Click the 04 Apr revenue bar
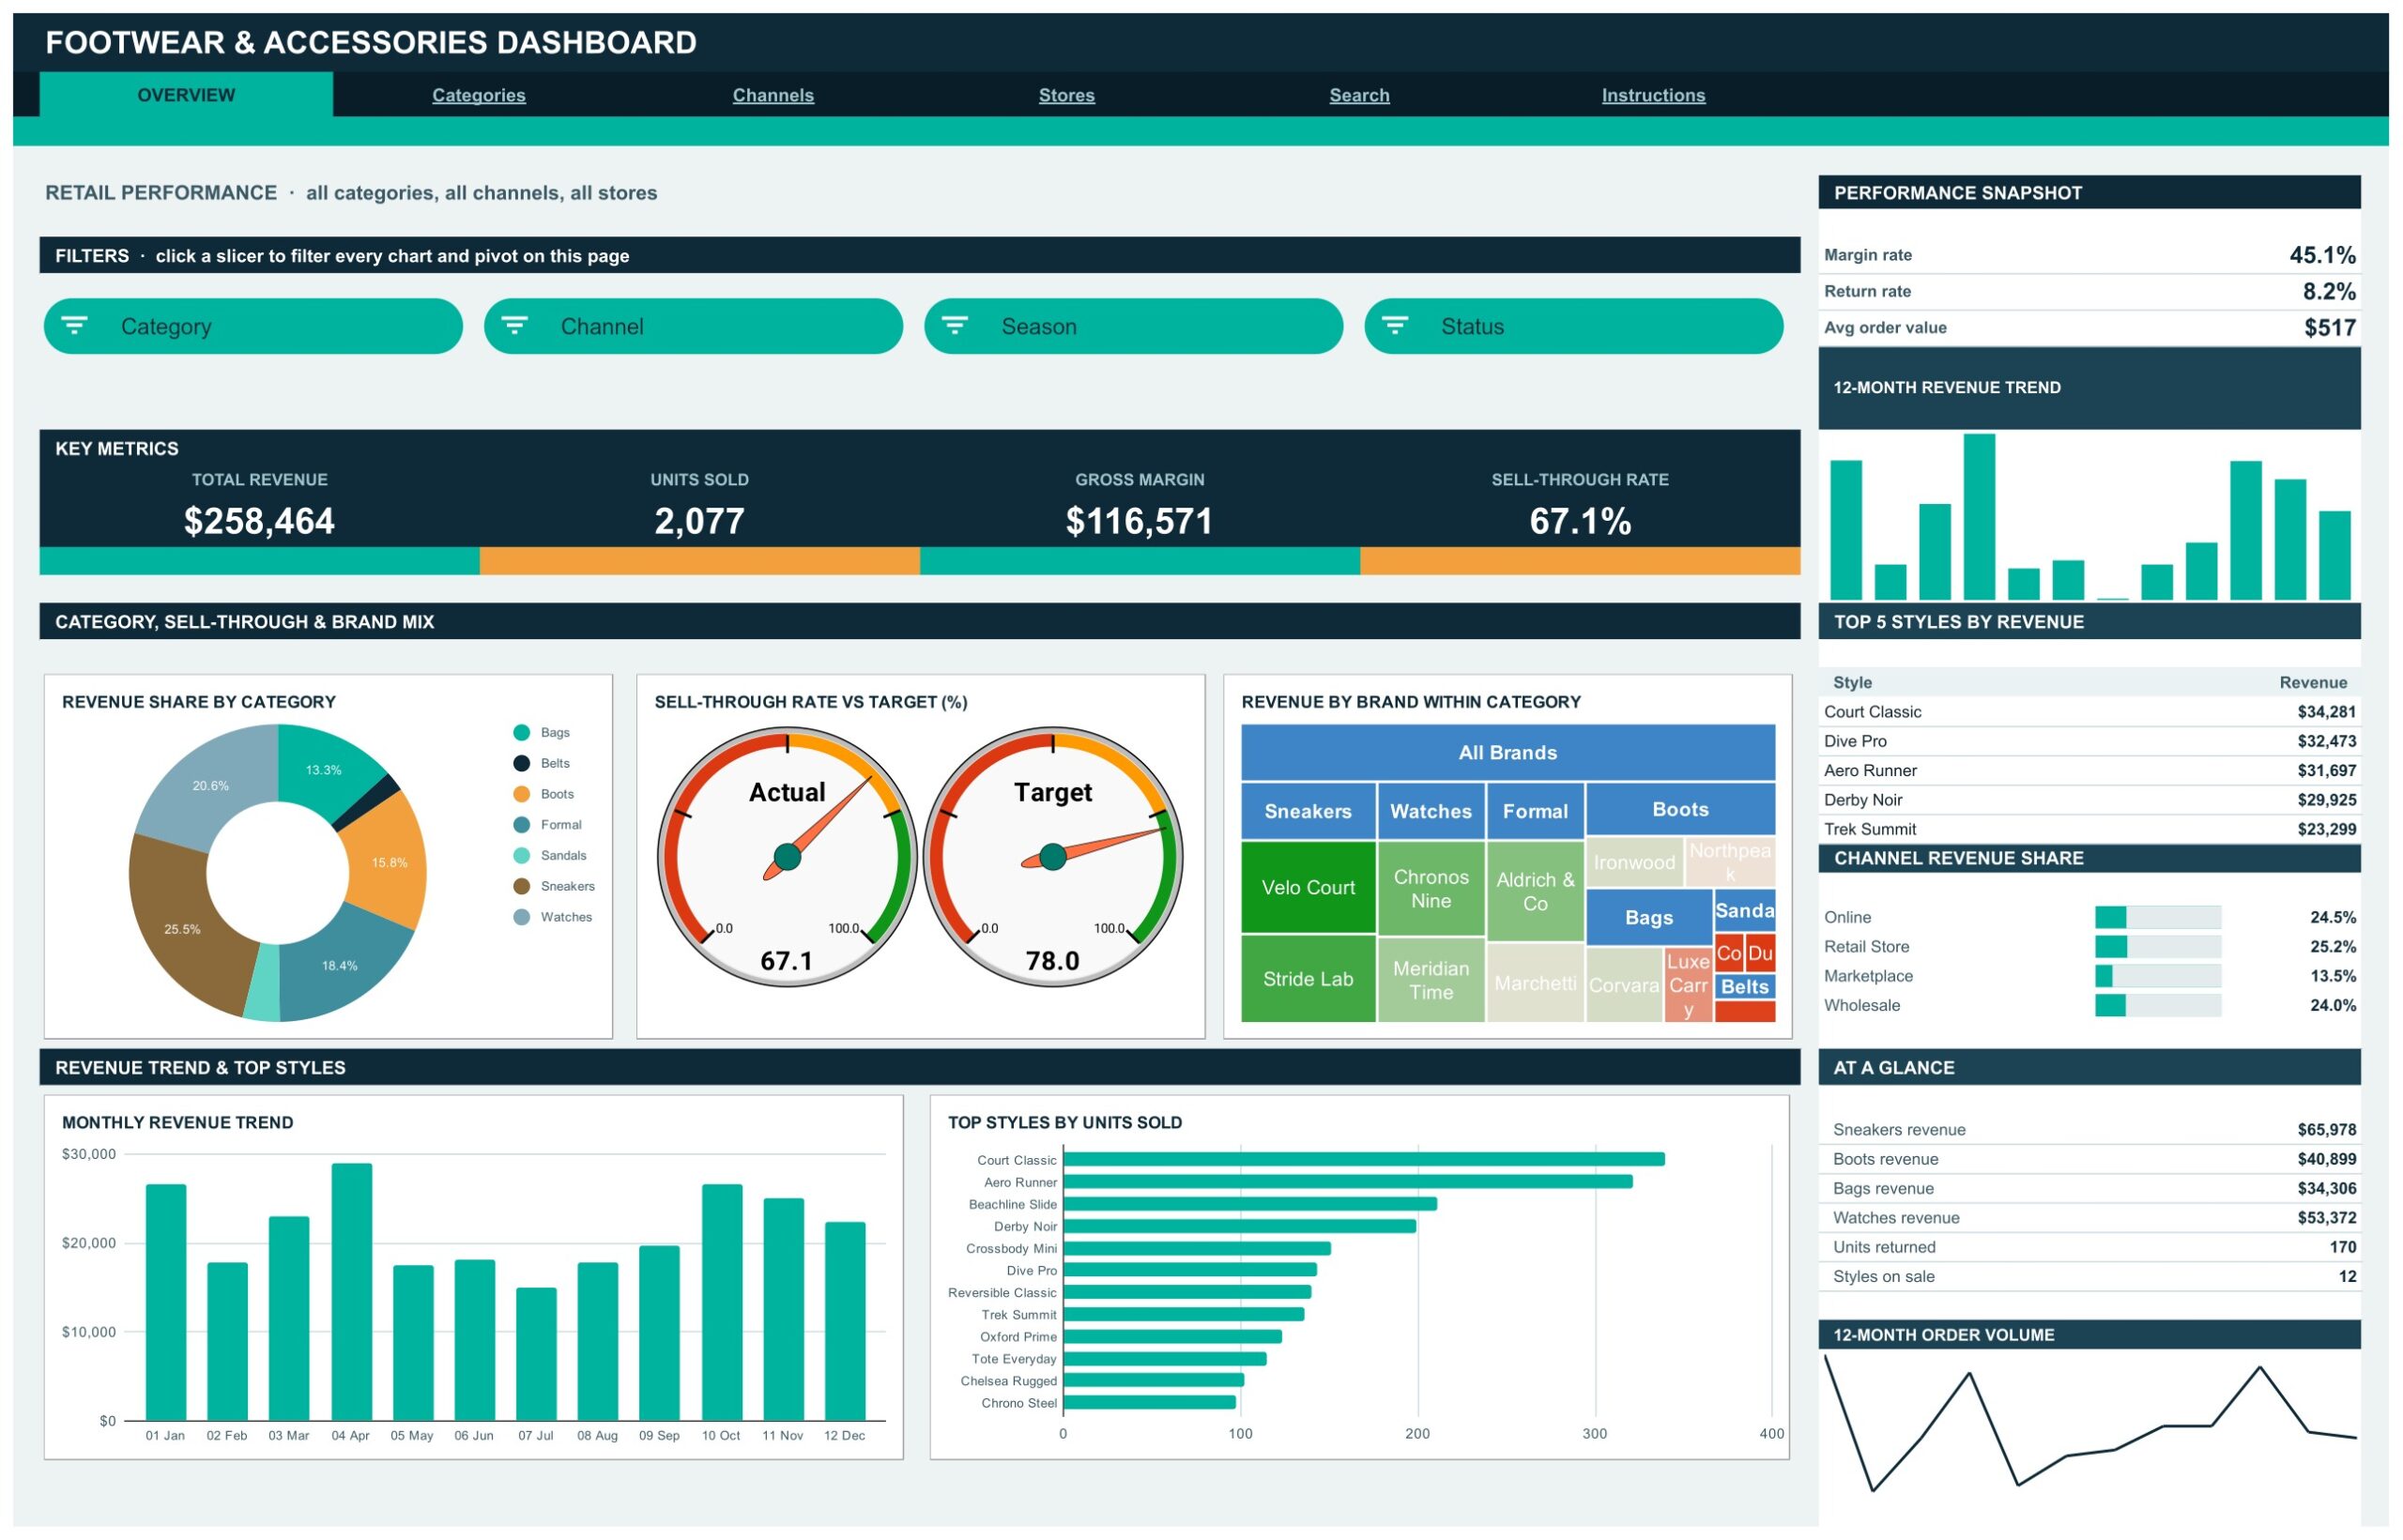2403x1540 pixels. coord(352,1291)
